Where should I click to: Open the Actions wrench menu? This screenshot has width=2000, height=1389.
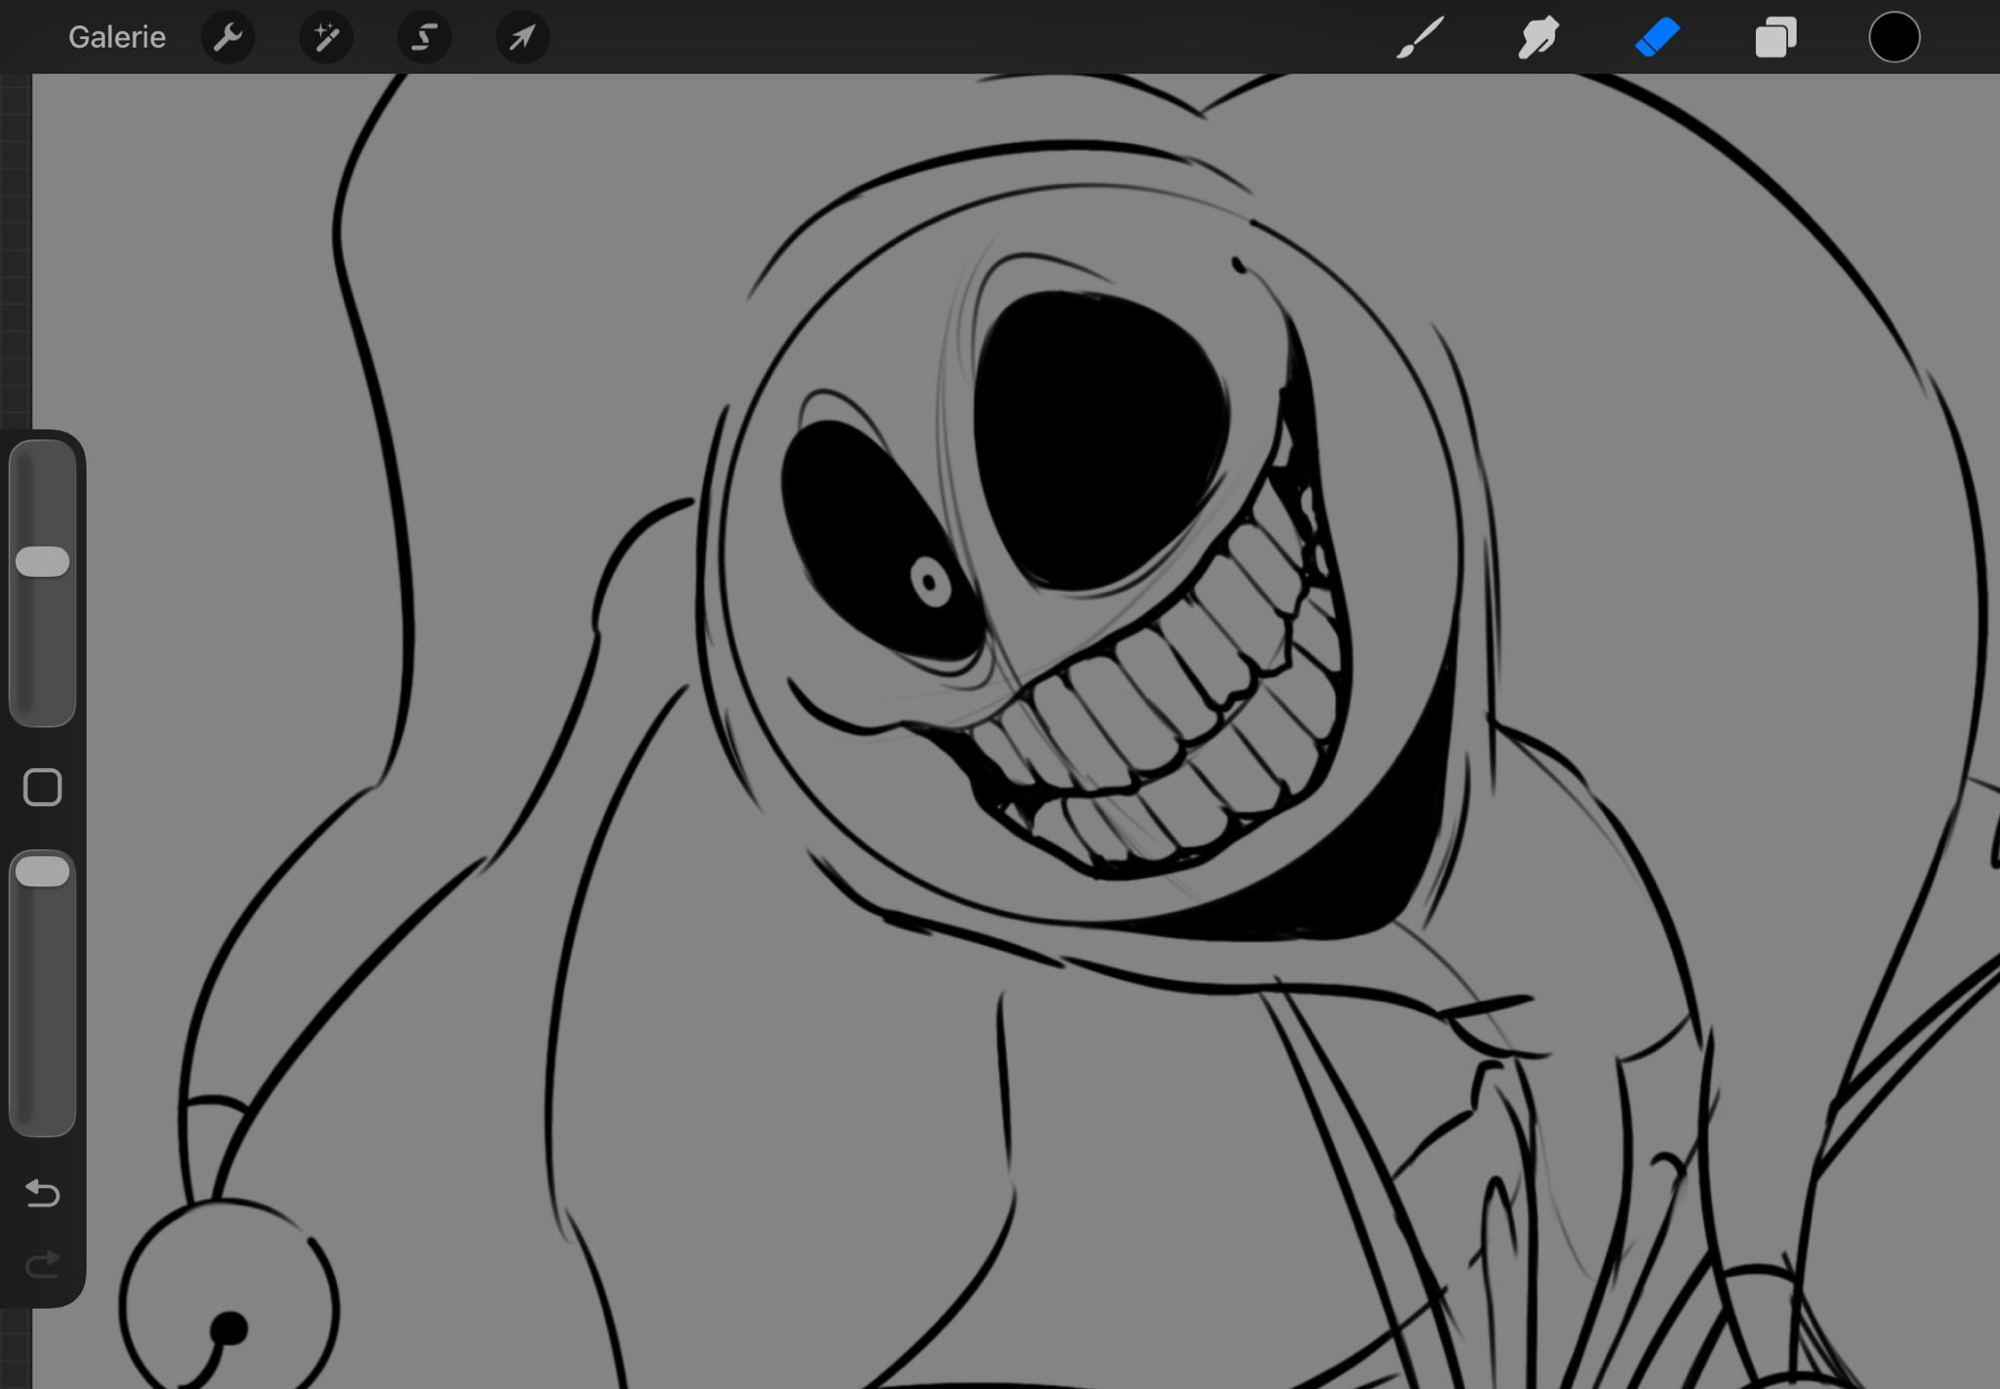(228, 38)
